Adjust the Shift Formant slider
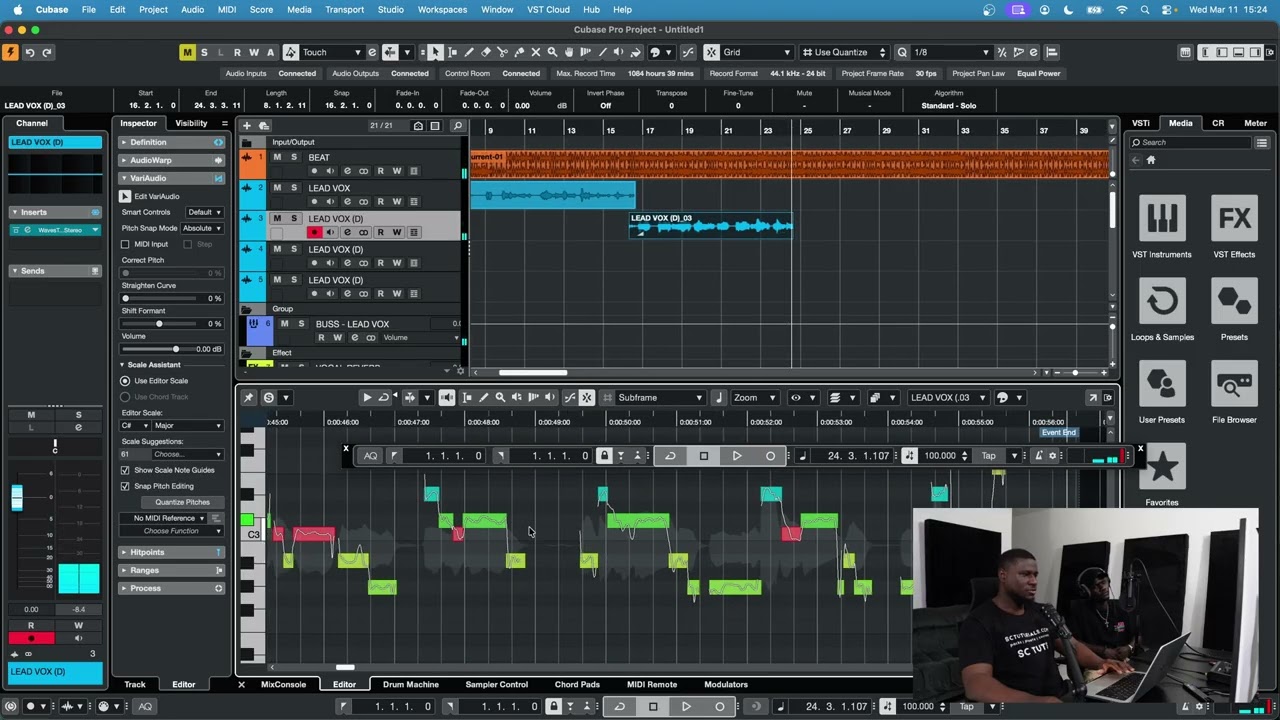 click(159, 324)
